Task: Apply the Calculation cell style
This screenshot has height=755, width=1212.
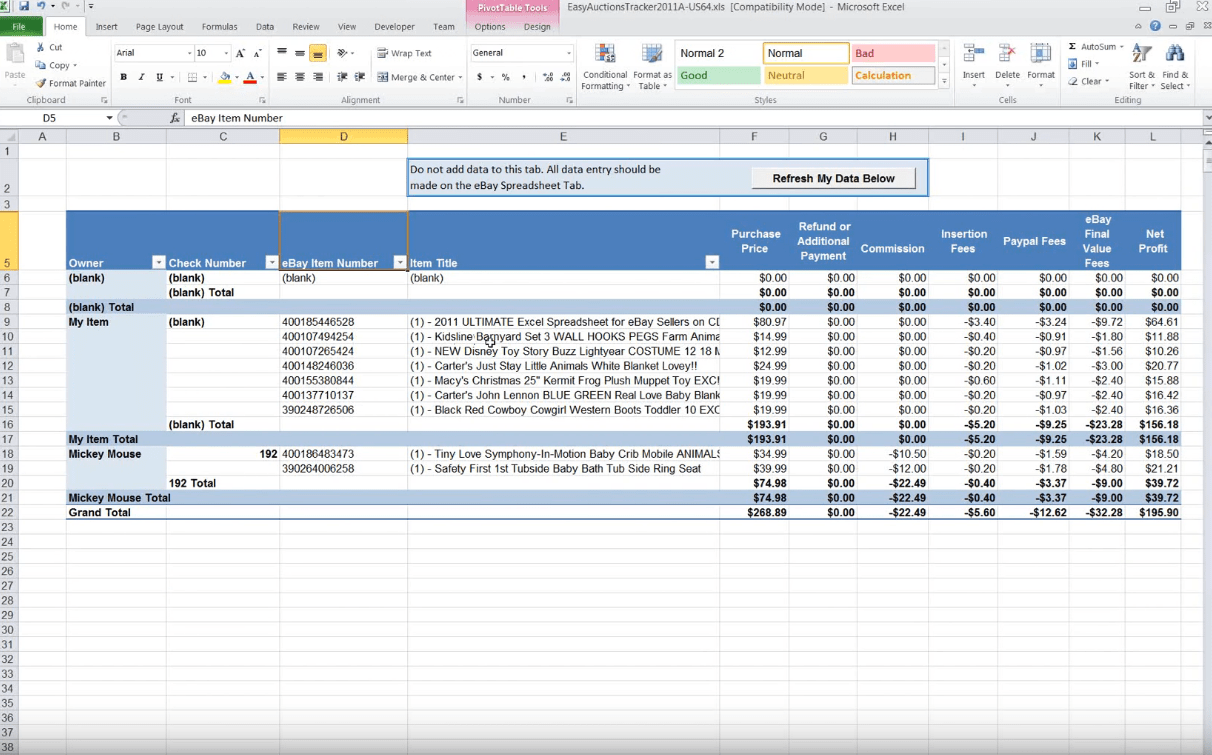Action: [893, 75]
